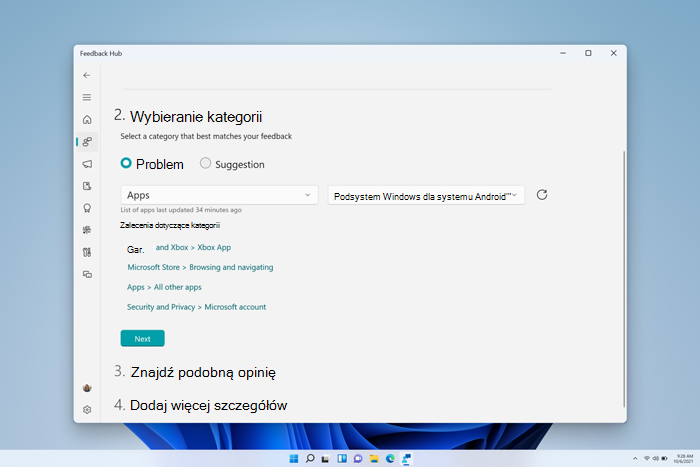Open taskbar Search
Viewport: 700px width, 467px height.
click(x=310, y=459)
